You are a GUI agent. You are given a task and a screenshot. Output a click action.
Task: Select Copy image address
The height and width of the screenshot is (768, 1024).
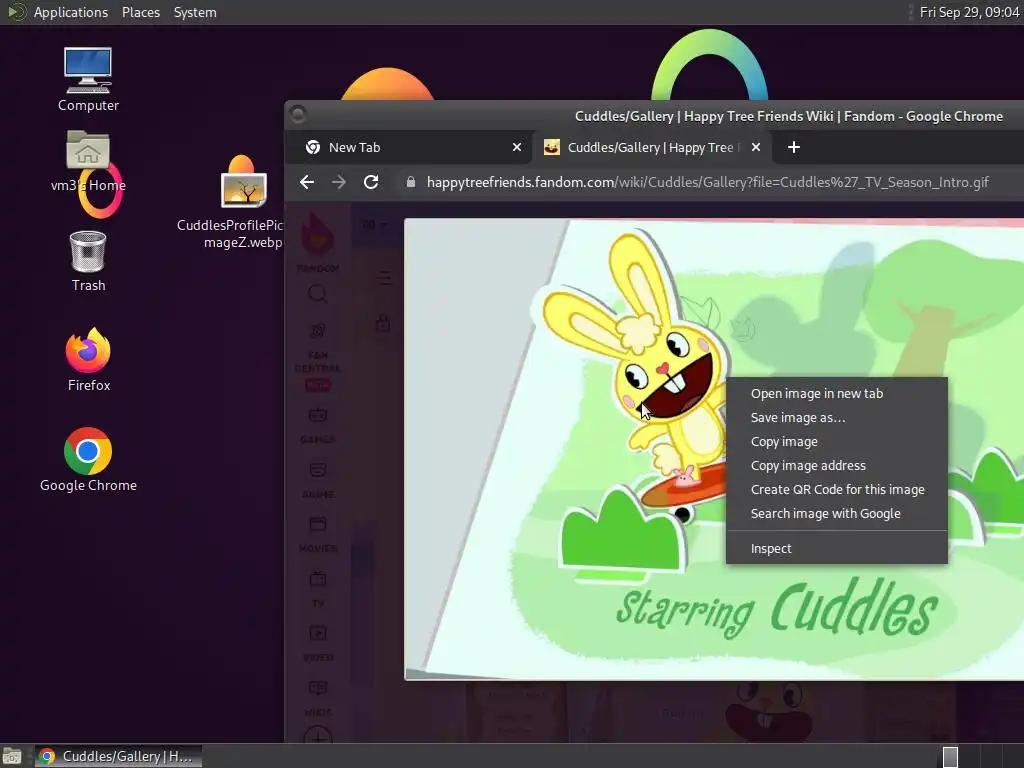tap(837, 466)
